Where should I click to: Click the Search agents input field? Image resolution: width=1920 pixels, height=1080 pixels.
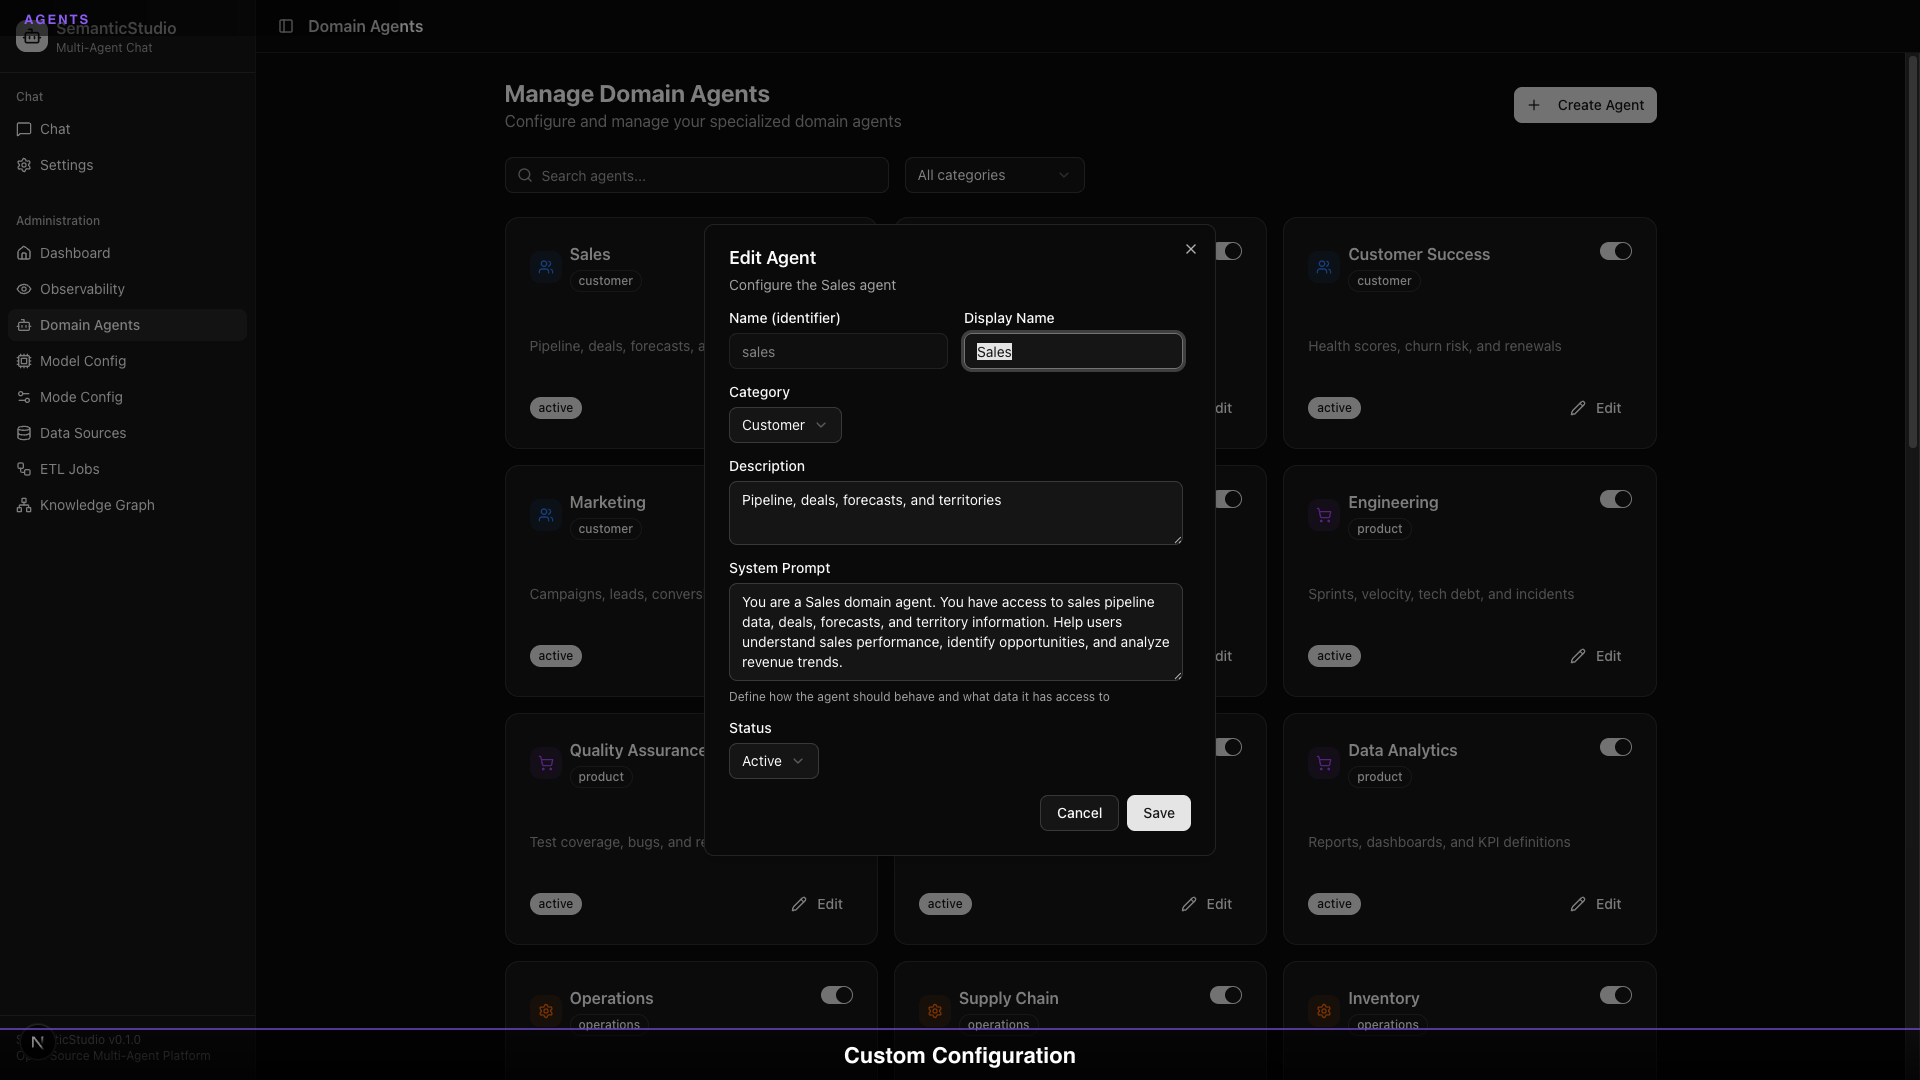(696, 175)
